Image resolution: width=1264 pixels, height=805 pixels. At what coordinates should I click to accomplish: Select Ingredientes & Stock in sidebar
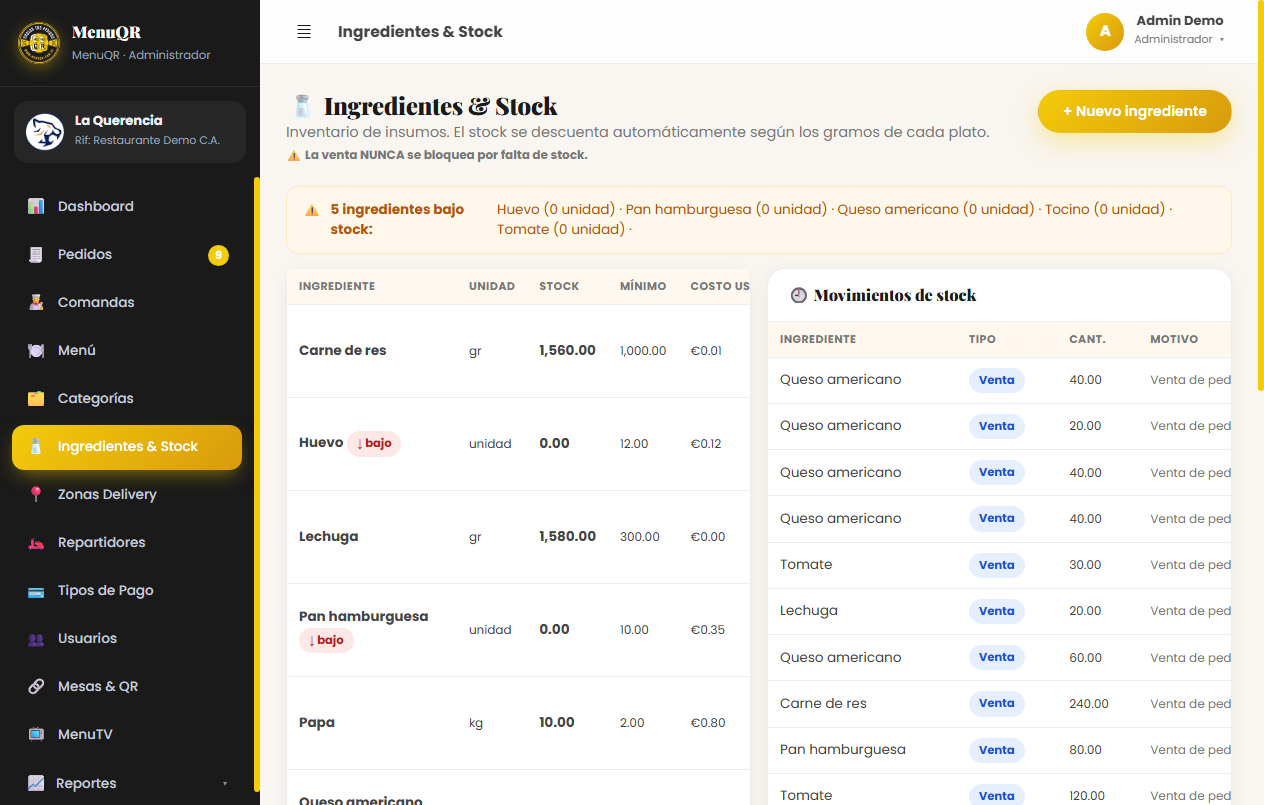tap(127, 447)
